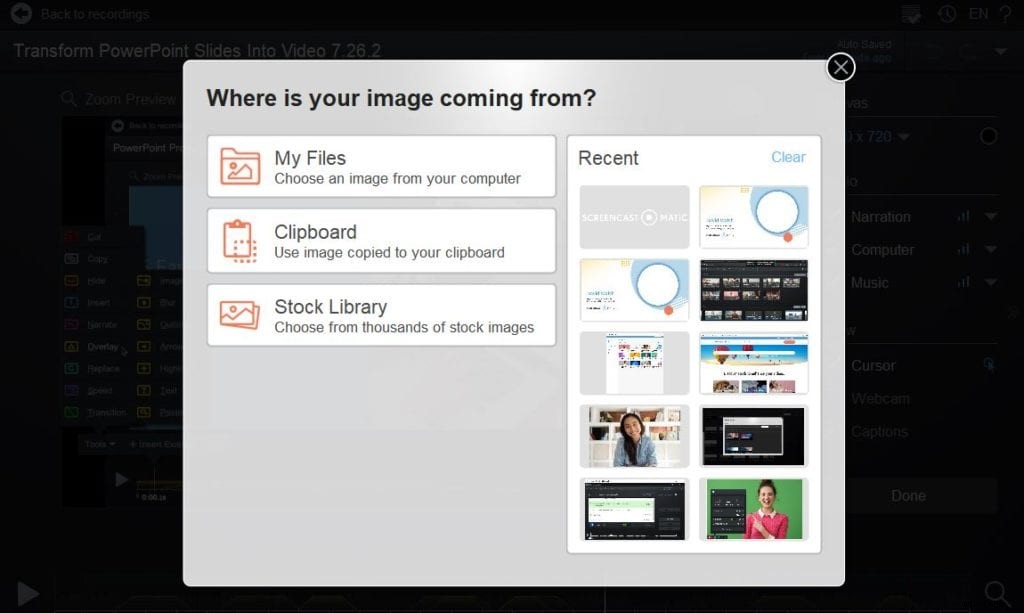Click the script notes checkmark icon
Image resolution: width=1024 pixels, height=613 pixels.
tap(910, 14)
